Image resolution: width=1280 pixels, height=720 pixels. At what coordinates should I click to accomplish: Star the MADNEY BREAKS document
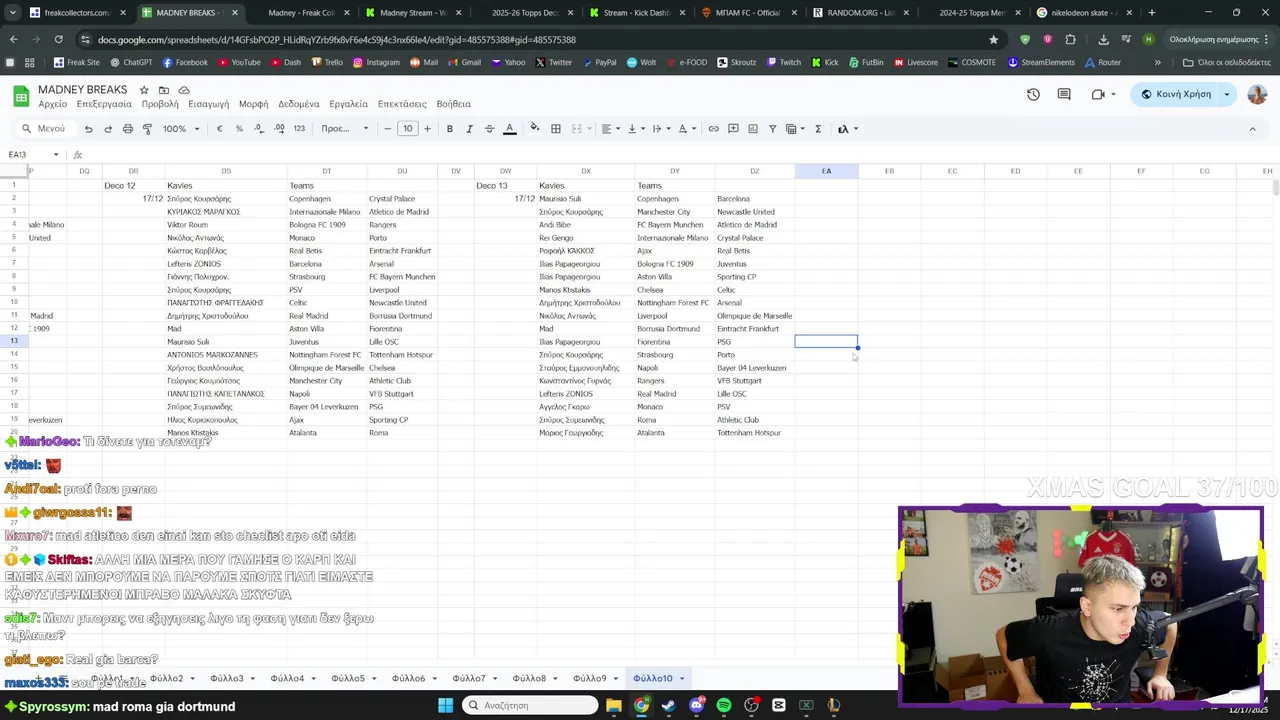144,90
